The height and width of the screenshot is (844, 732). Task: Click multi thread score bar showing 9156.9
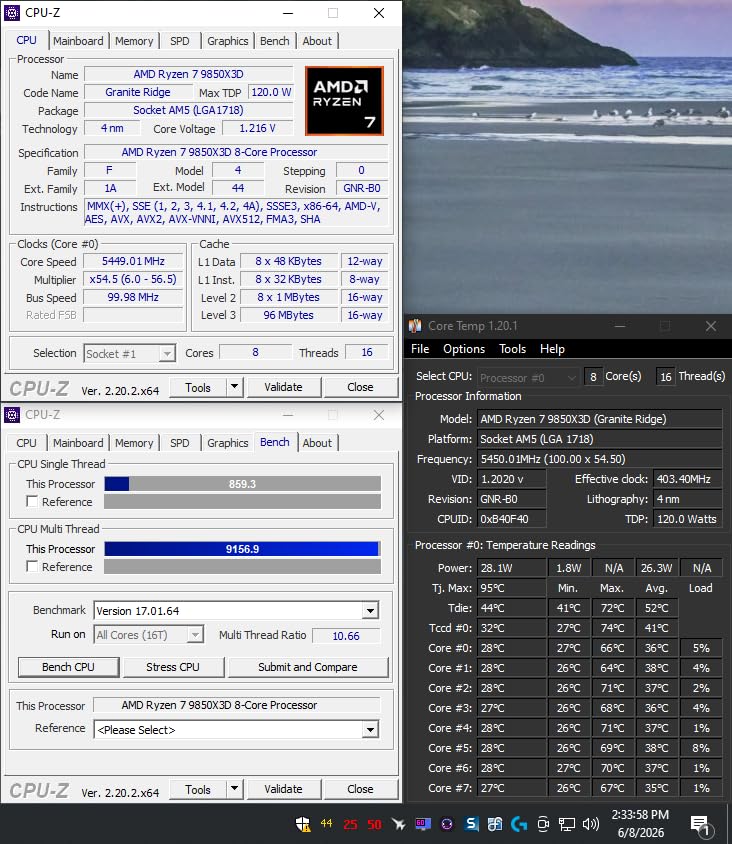[242, 548]
